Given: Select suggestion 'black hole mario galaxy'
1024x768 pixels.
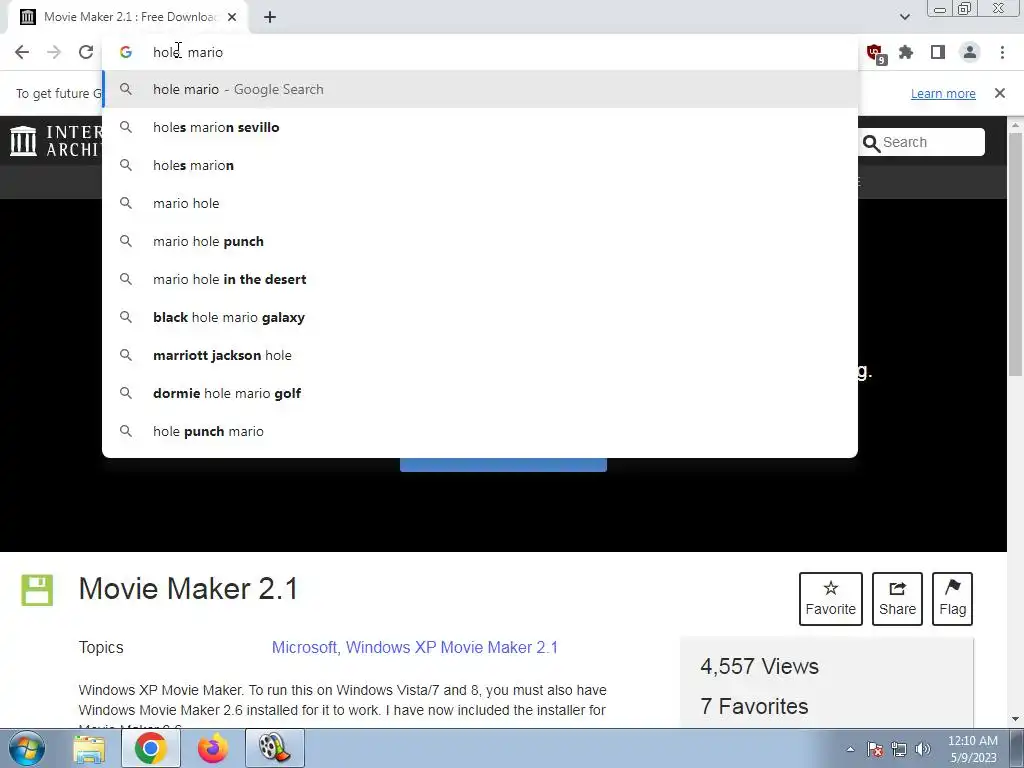Looking at the screenshot, I should point(480,317).
